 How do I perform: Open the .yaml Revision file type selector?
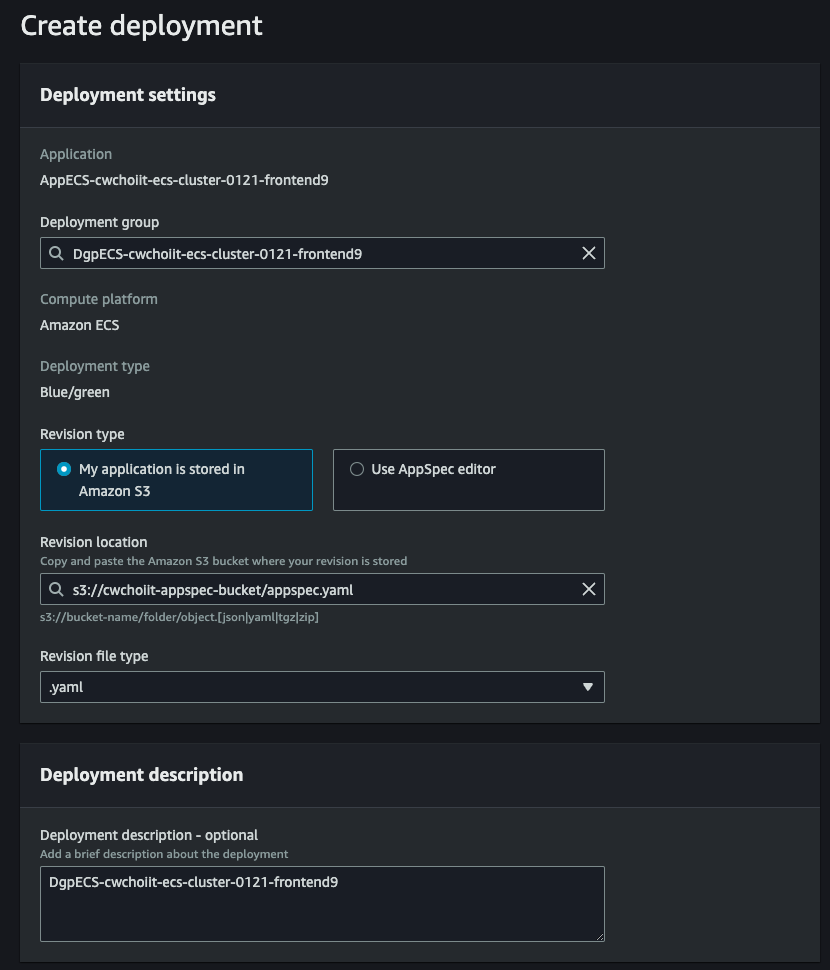(322, 687)
